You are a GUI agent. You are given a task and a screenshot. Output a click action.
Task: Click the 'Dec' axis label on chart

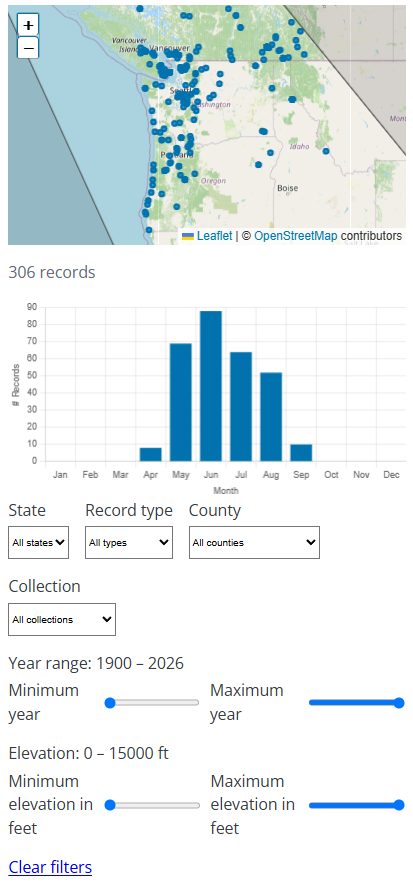[392, 475]
